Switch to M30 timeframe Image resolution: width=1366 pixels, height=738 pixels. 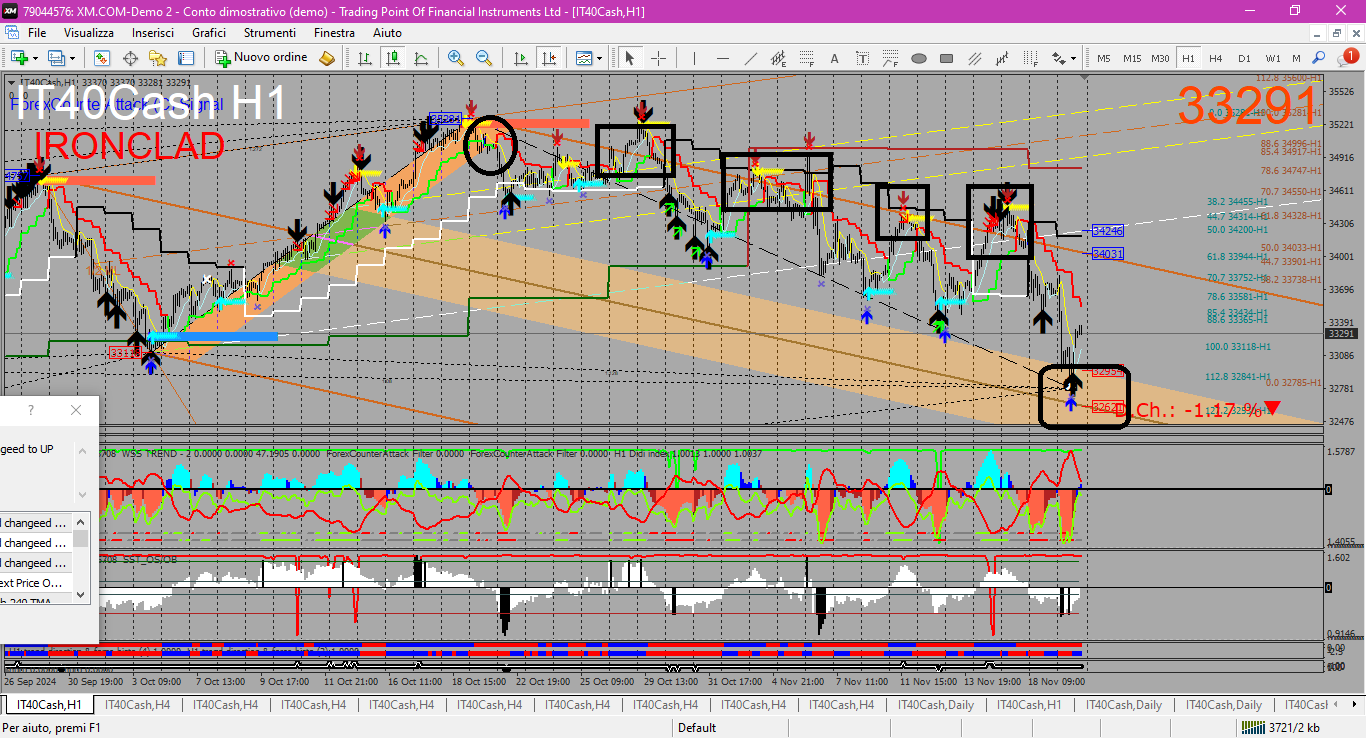pyautogui.click(x=1160, y=58)
